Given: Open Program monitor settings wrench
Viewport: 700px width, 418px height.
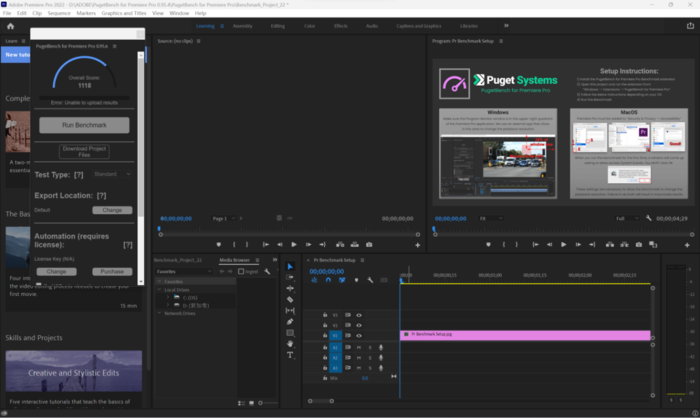Looking at the screenshot, I should coord(649,218).
